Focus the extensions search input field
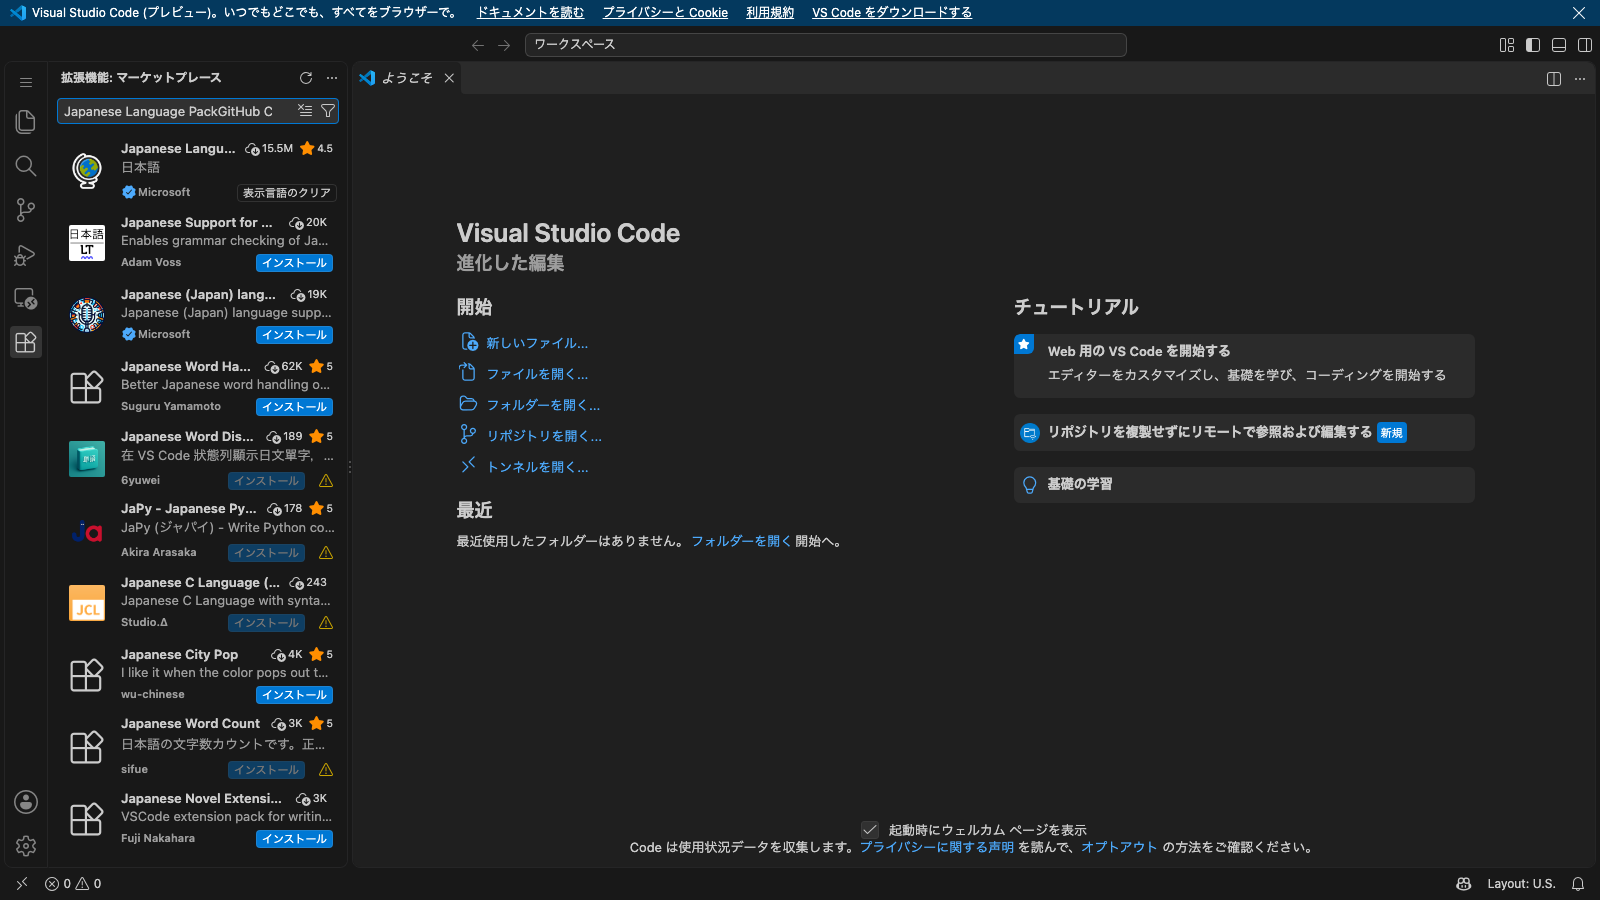1600x900 pixels. [x=176, y=111]
